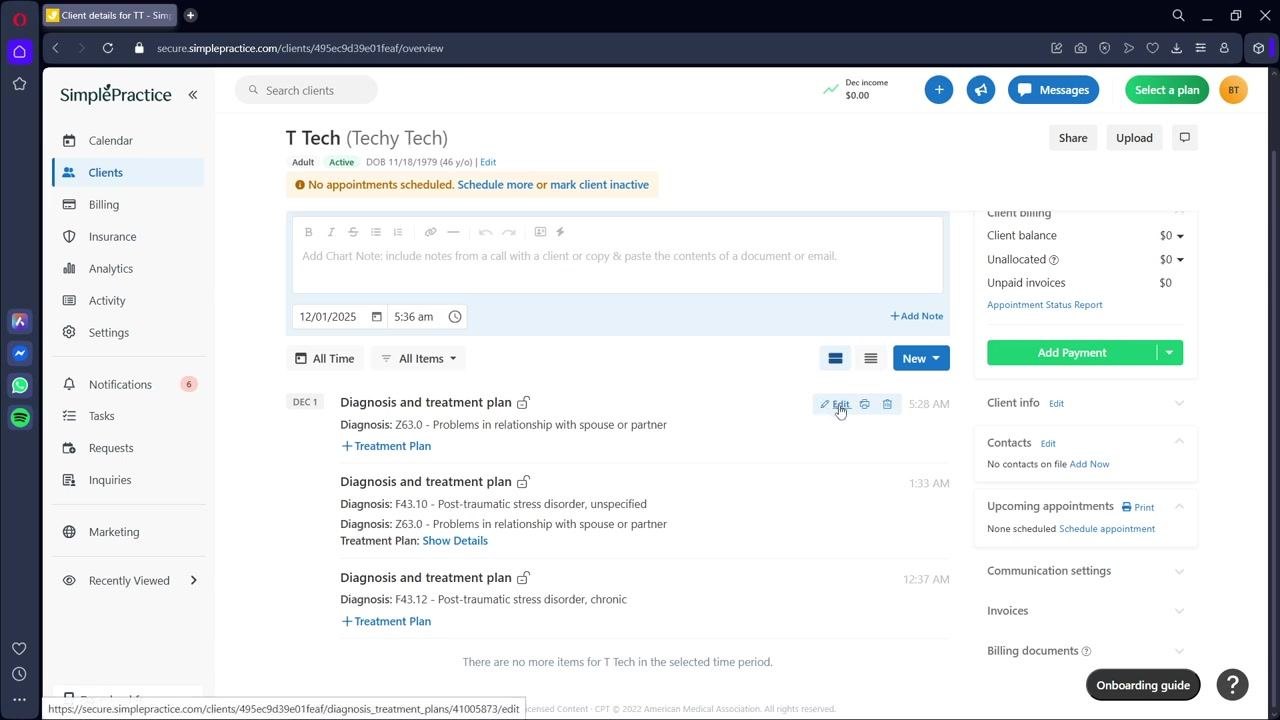Open the clock time picker icon
This screenshot has height=720, width=1280.
[x=455, y=317]
